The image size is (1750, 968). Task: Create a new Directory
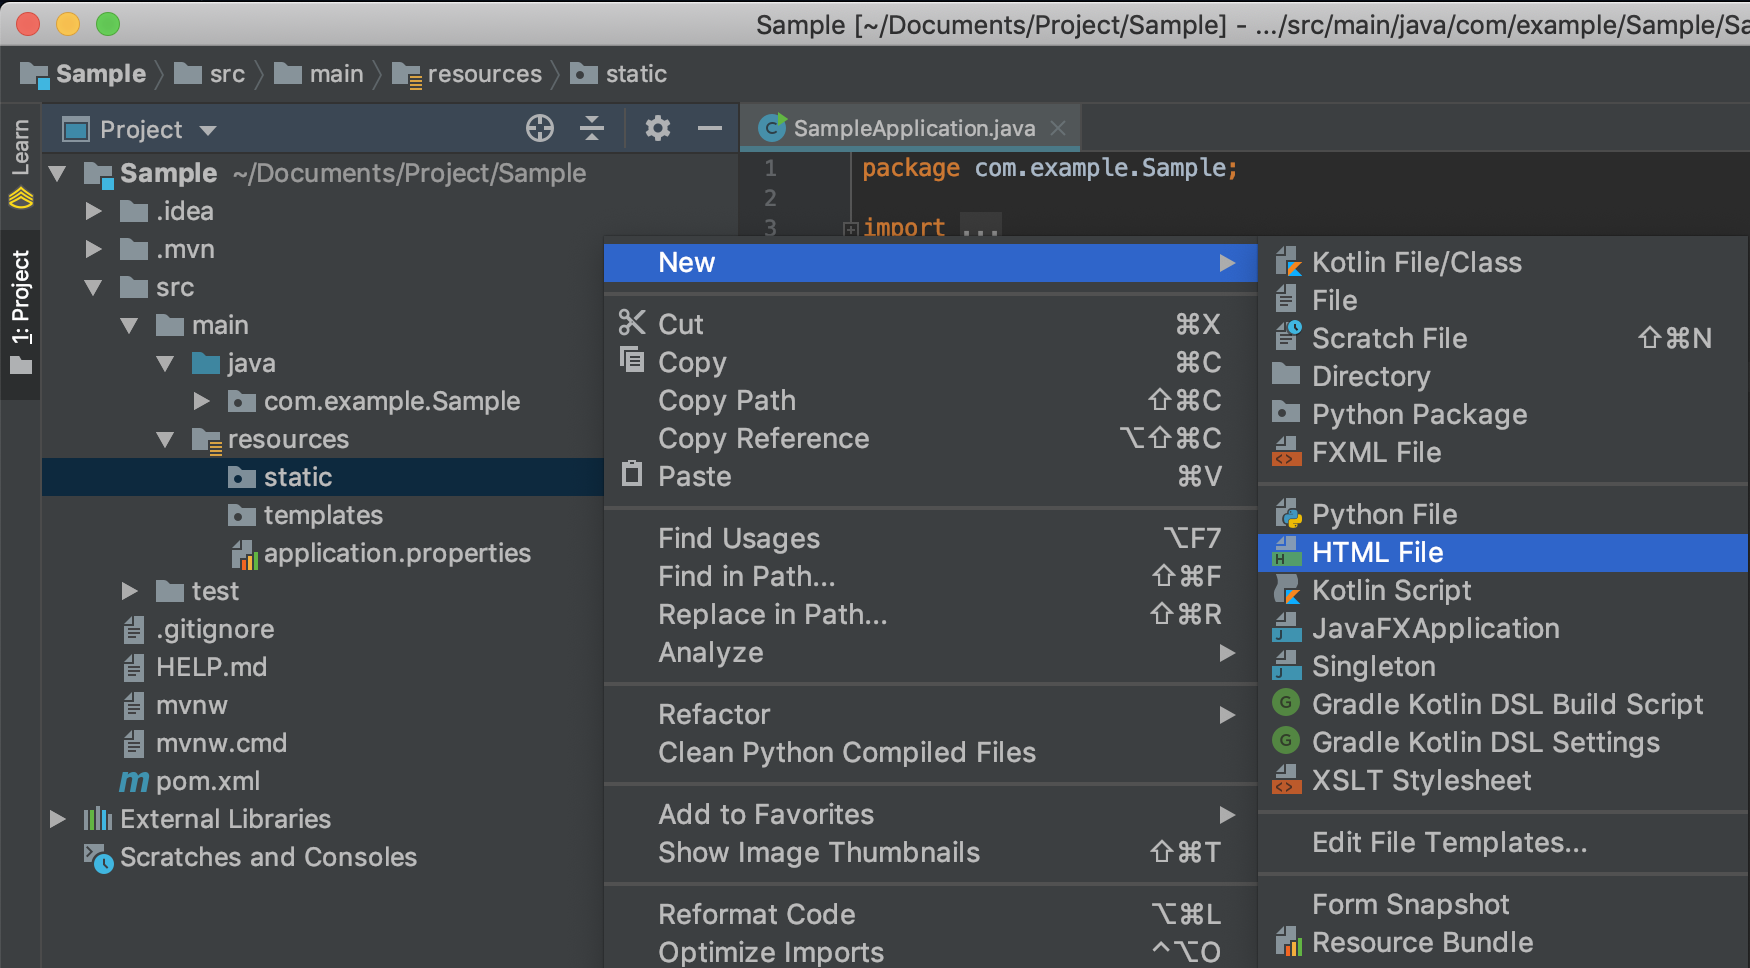click(x=1504, y=376)
